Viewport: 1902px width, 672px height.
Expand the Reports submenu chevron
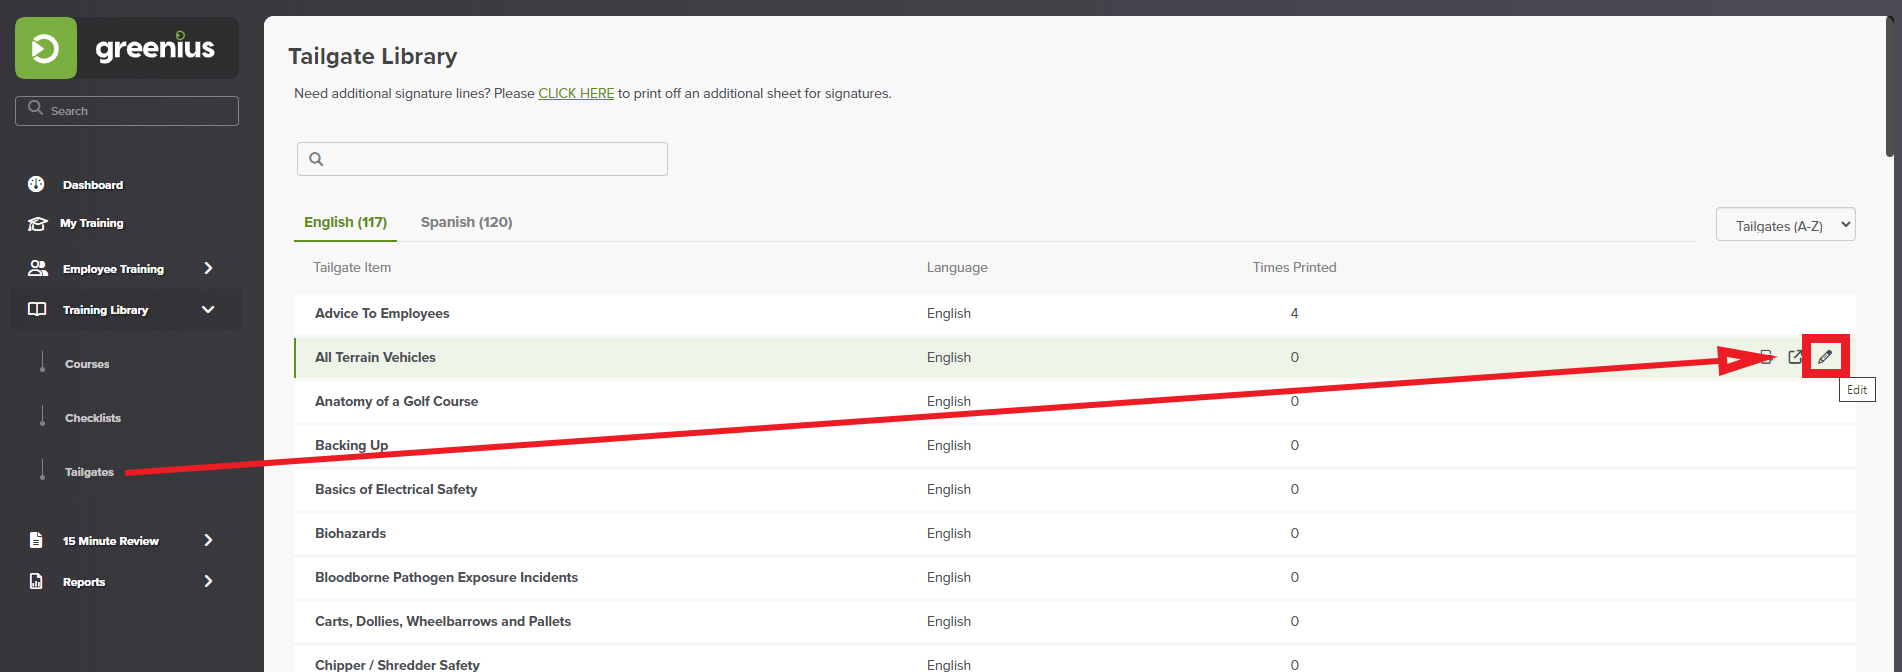click(x=208, y=581)
